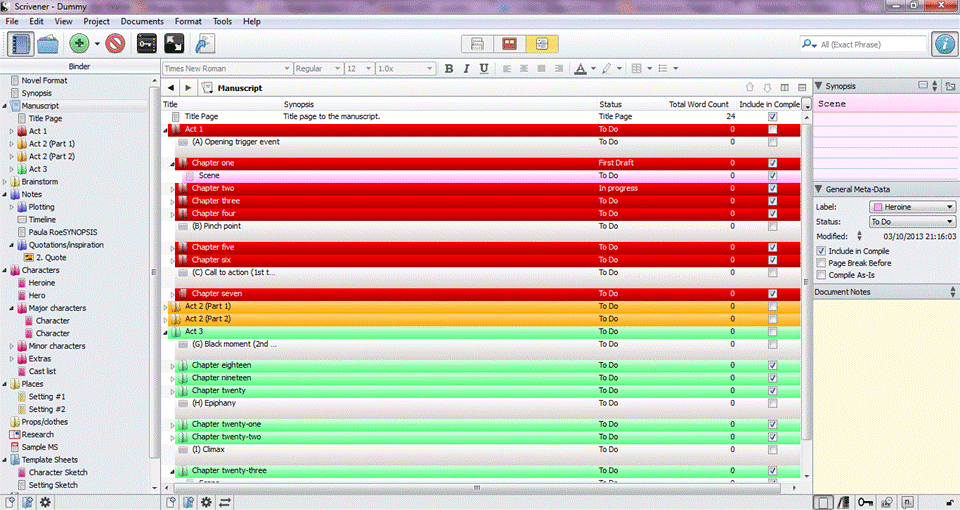Open the blue Inspector info button
This screenshot has width=960, height=510.
[942, 44]
